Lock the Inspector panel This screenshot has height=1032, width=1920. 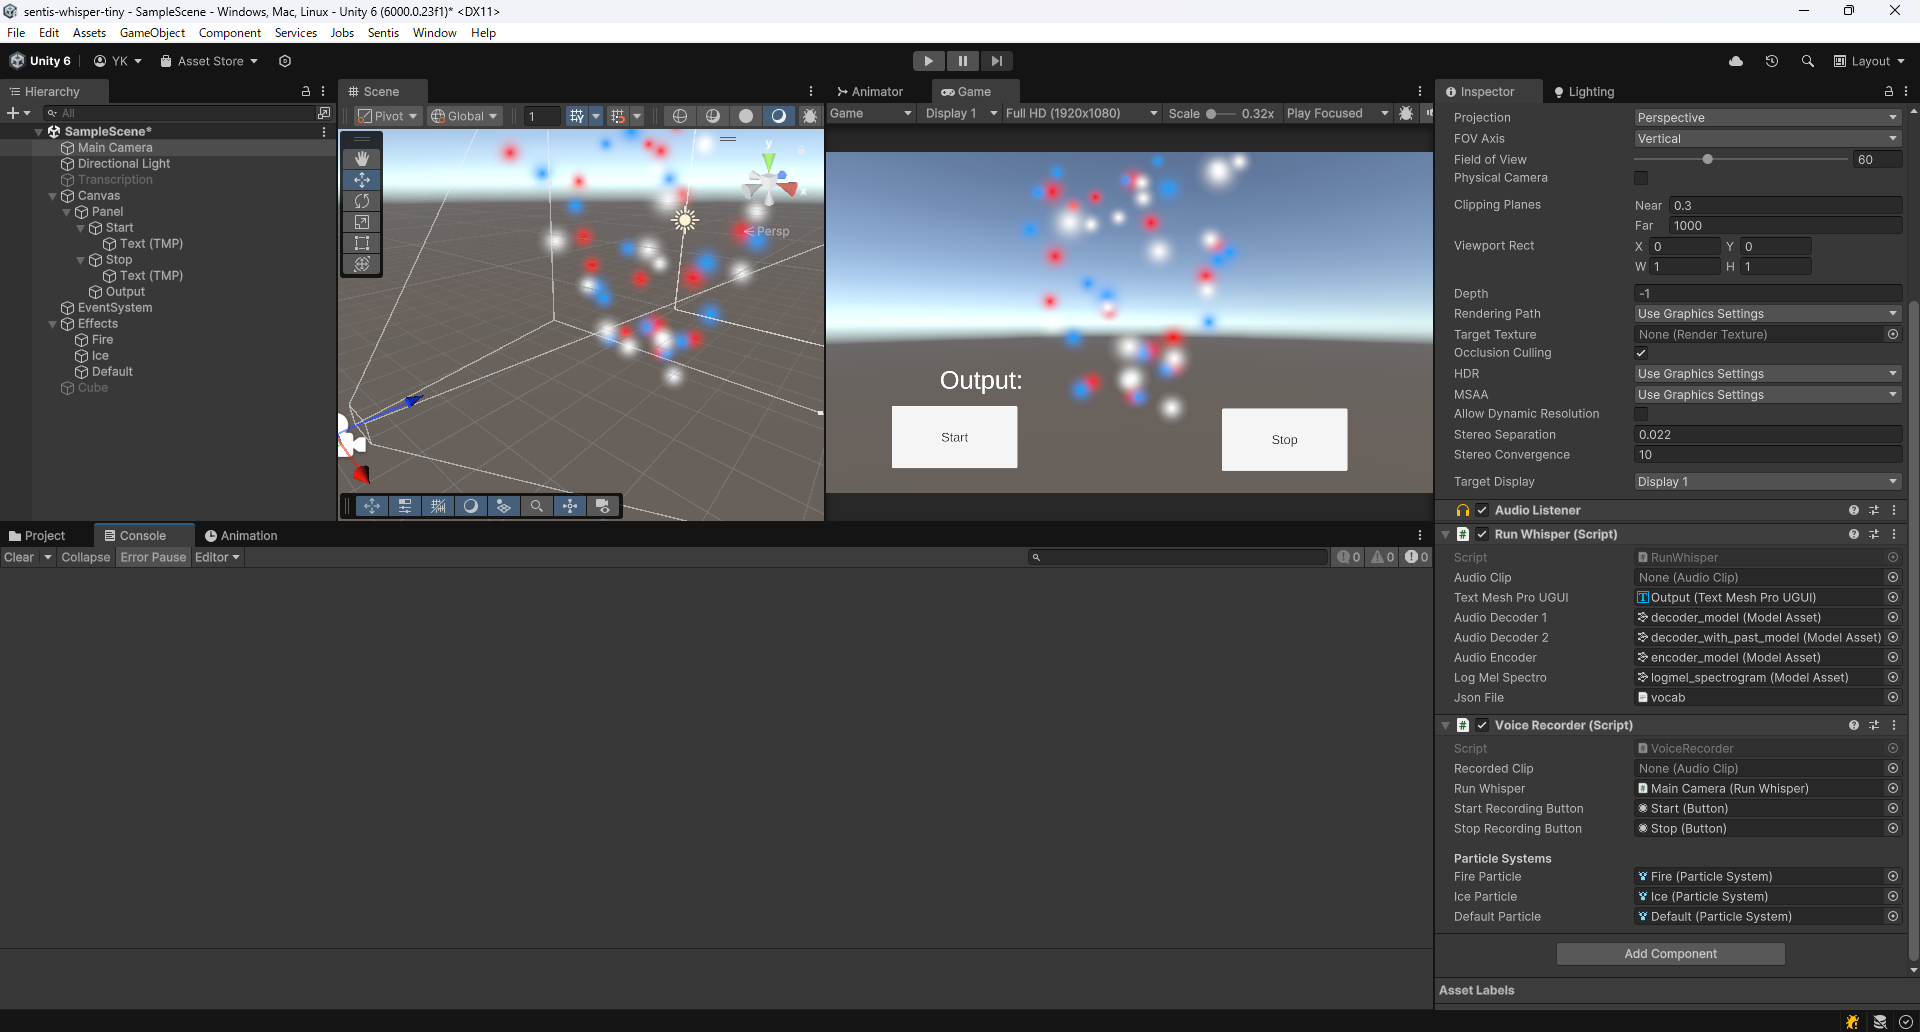[x=1889, y=91]
